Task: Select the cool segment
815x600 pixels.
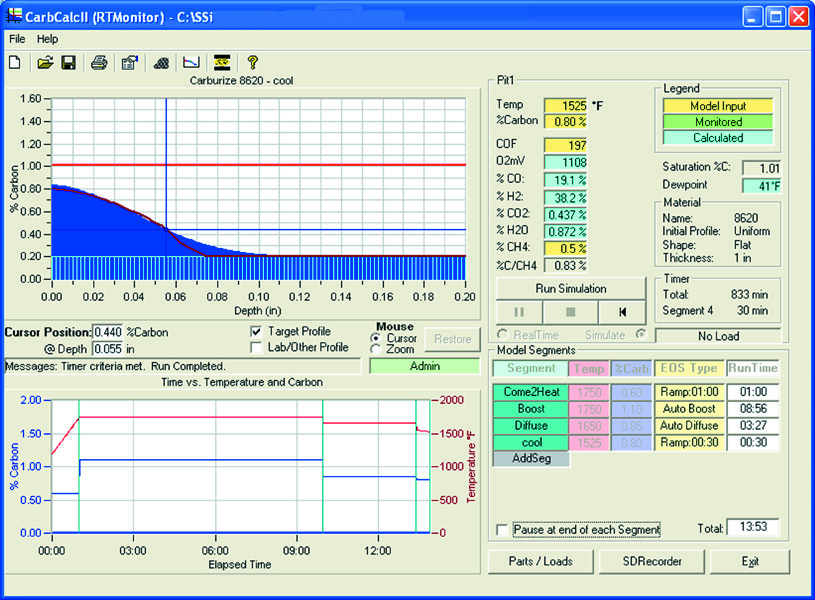Action: pos(531,442)
